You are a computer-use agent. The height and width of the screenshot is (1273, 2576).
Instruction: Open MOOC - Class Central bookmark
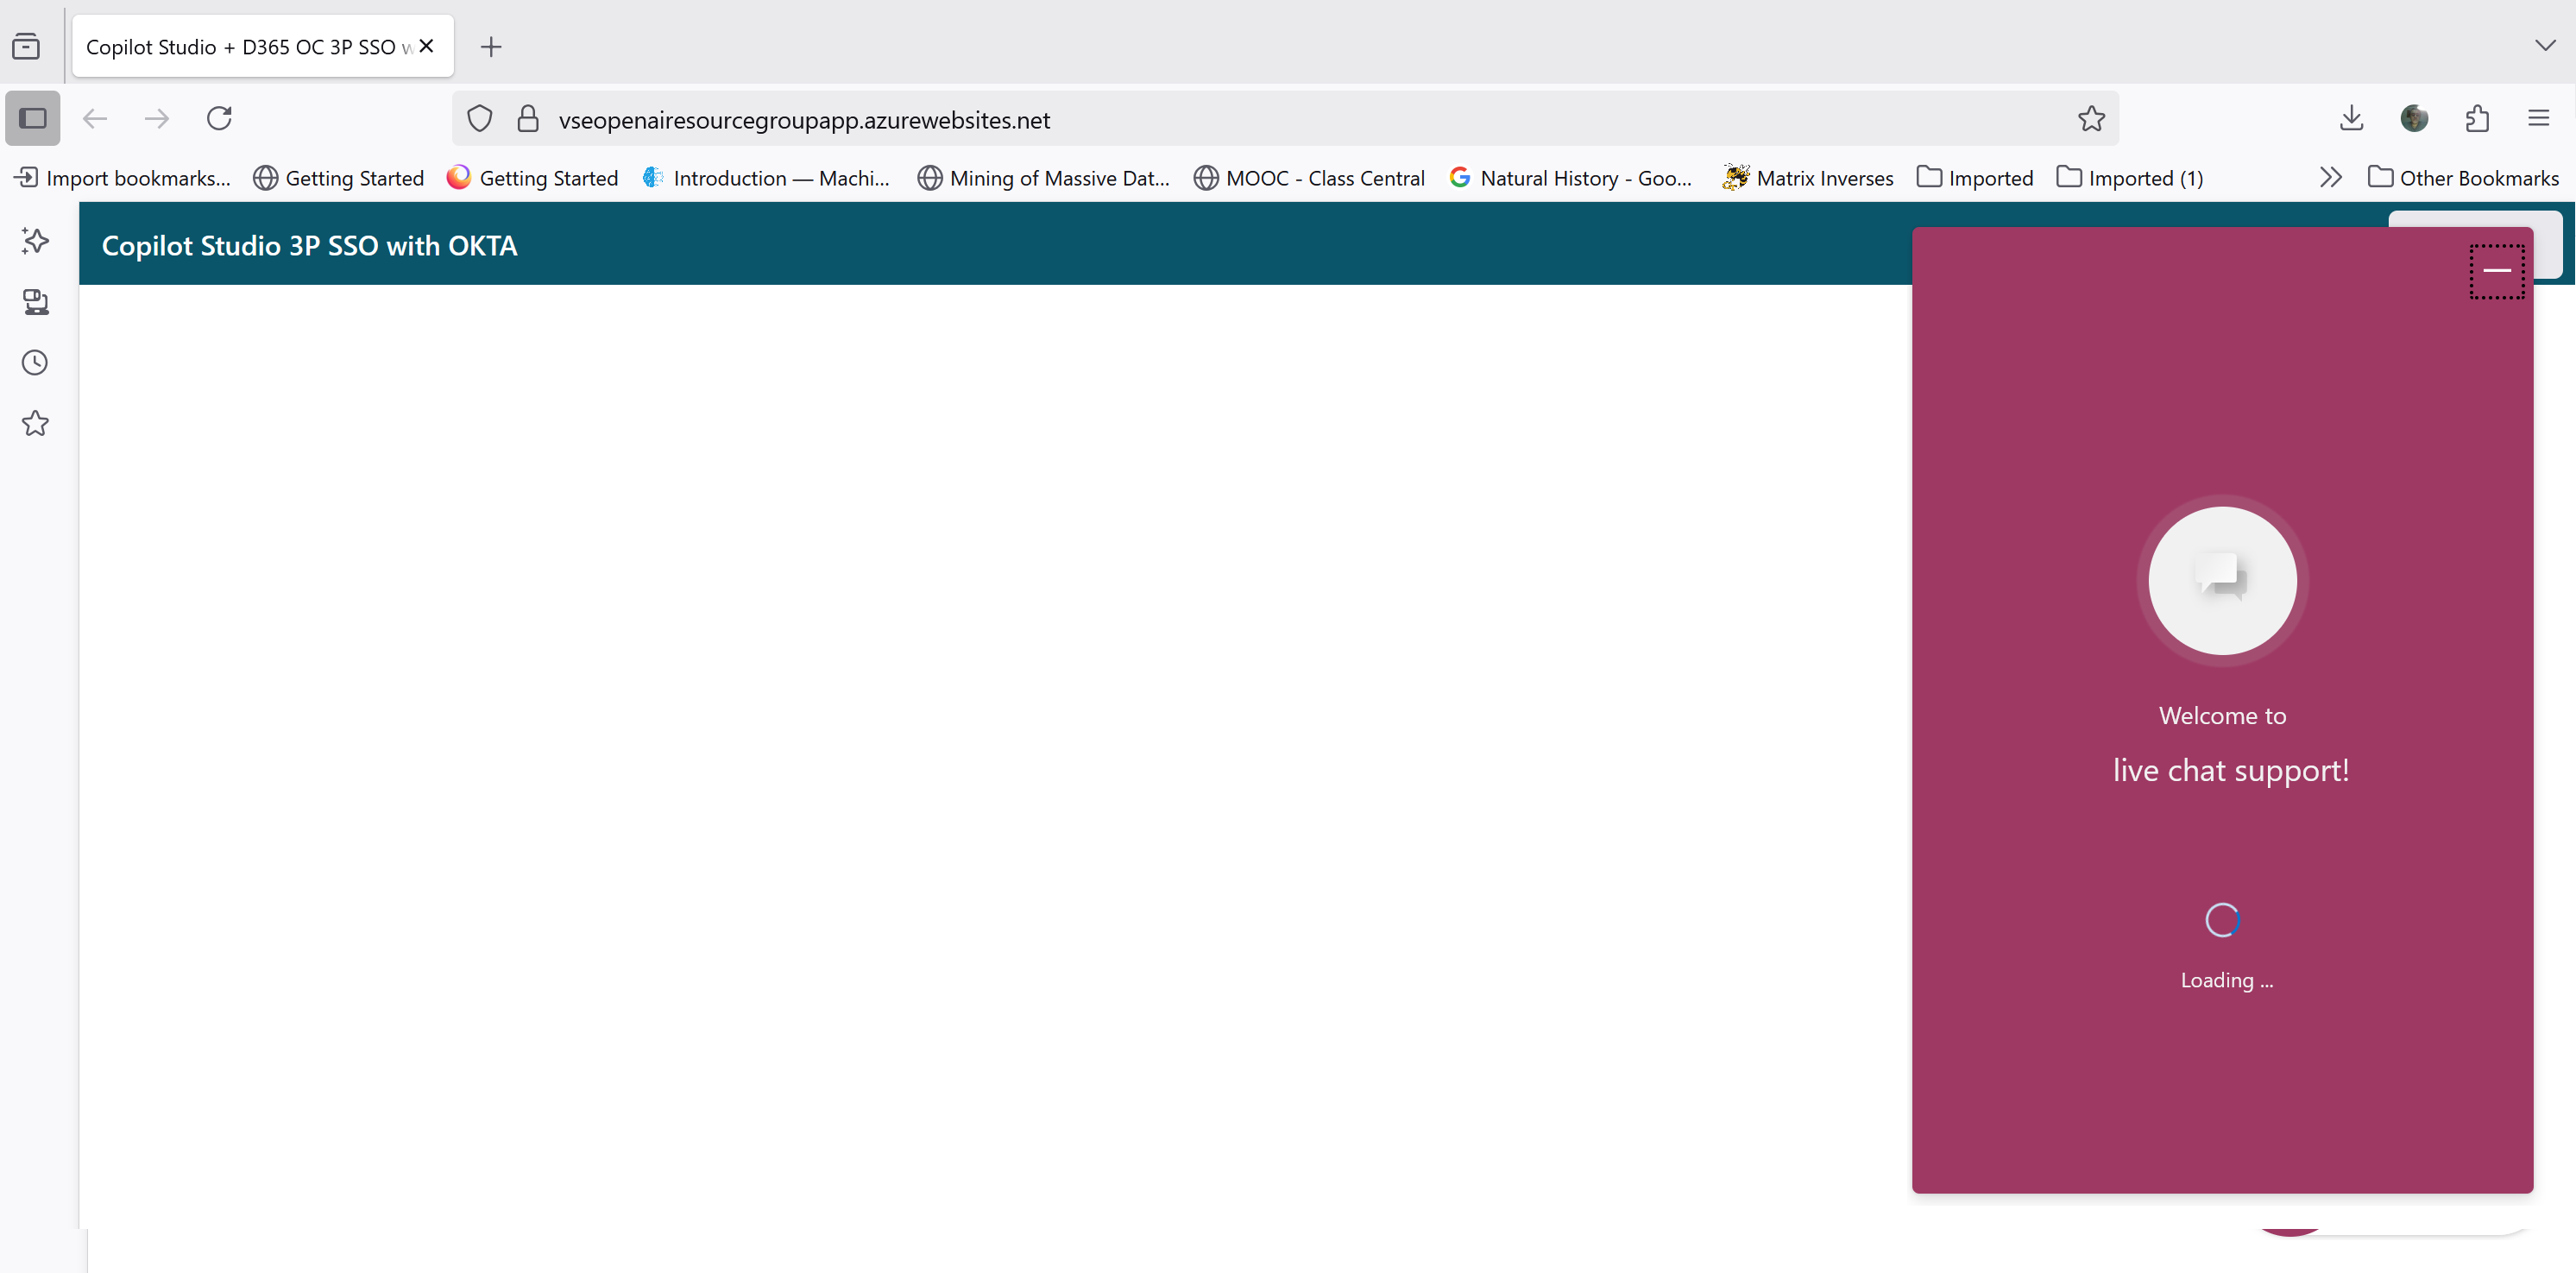click(x=1310, y=178)
